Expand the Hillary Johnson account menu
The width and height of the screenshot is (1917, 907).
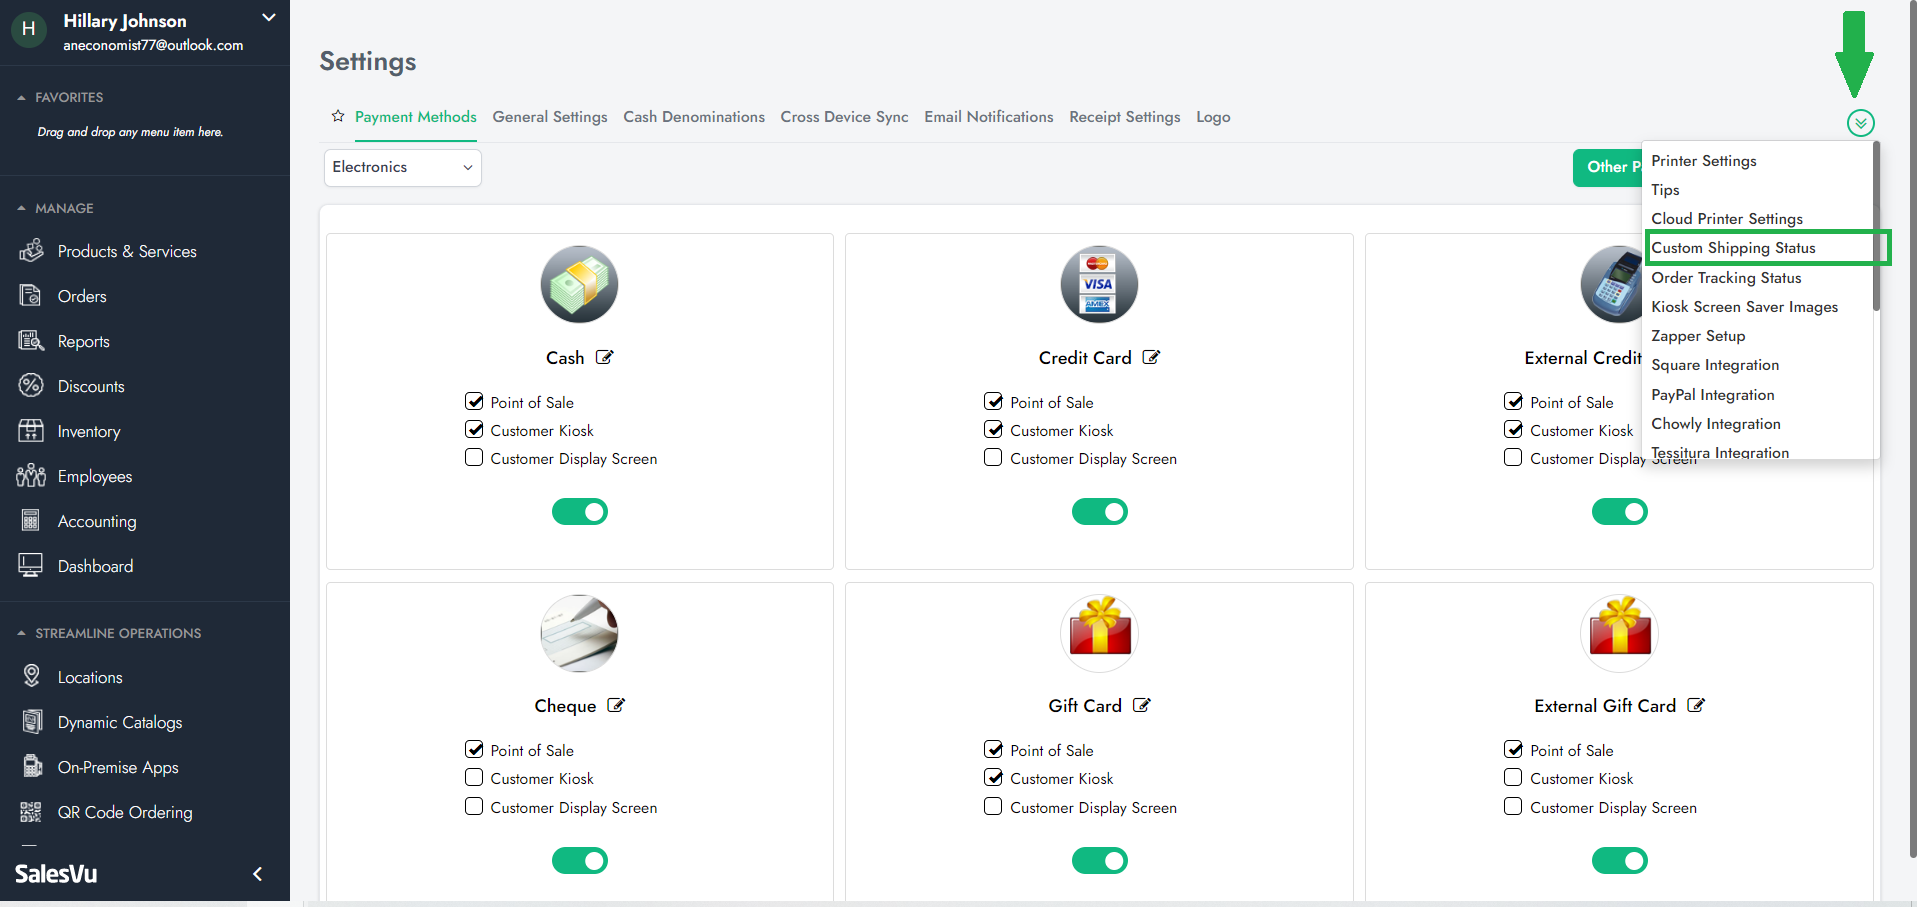tap(268, 18)
